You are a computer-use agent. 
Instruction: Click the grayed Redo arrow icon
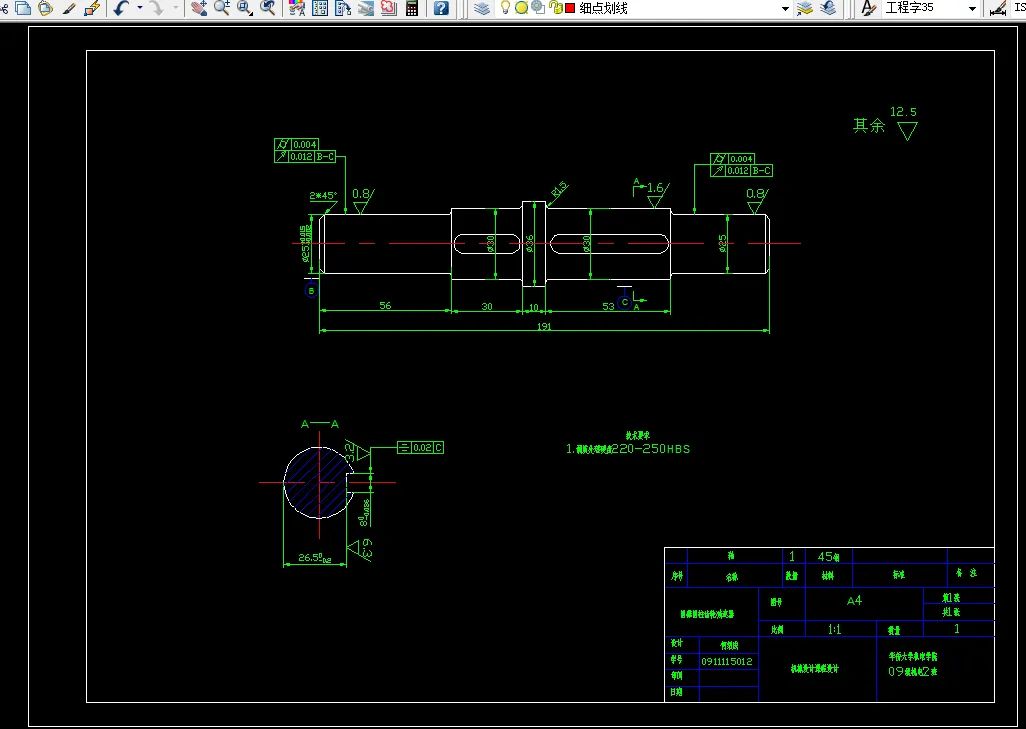coord(157,8)
